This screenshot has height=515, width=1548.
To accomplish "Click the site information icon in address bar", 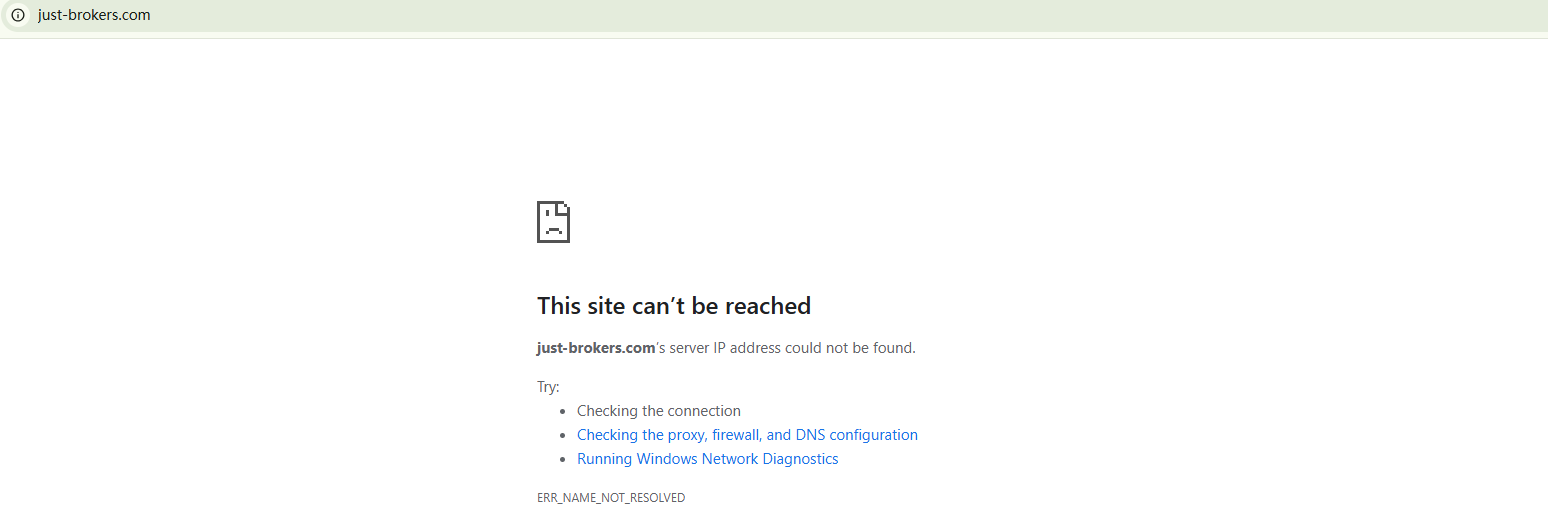I will click(17, 15).
